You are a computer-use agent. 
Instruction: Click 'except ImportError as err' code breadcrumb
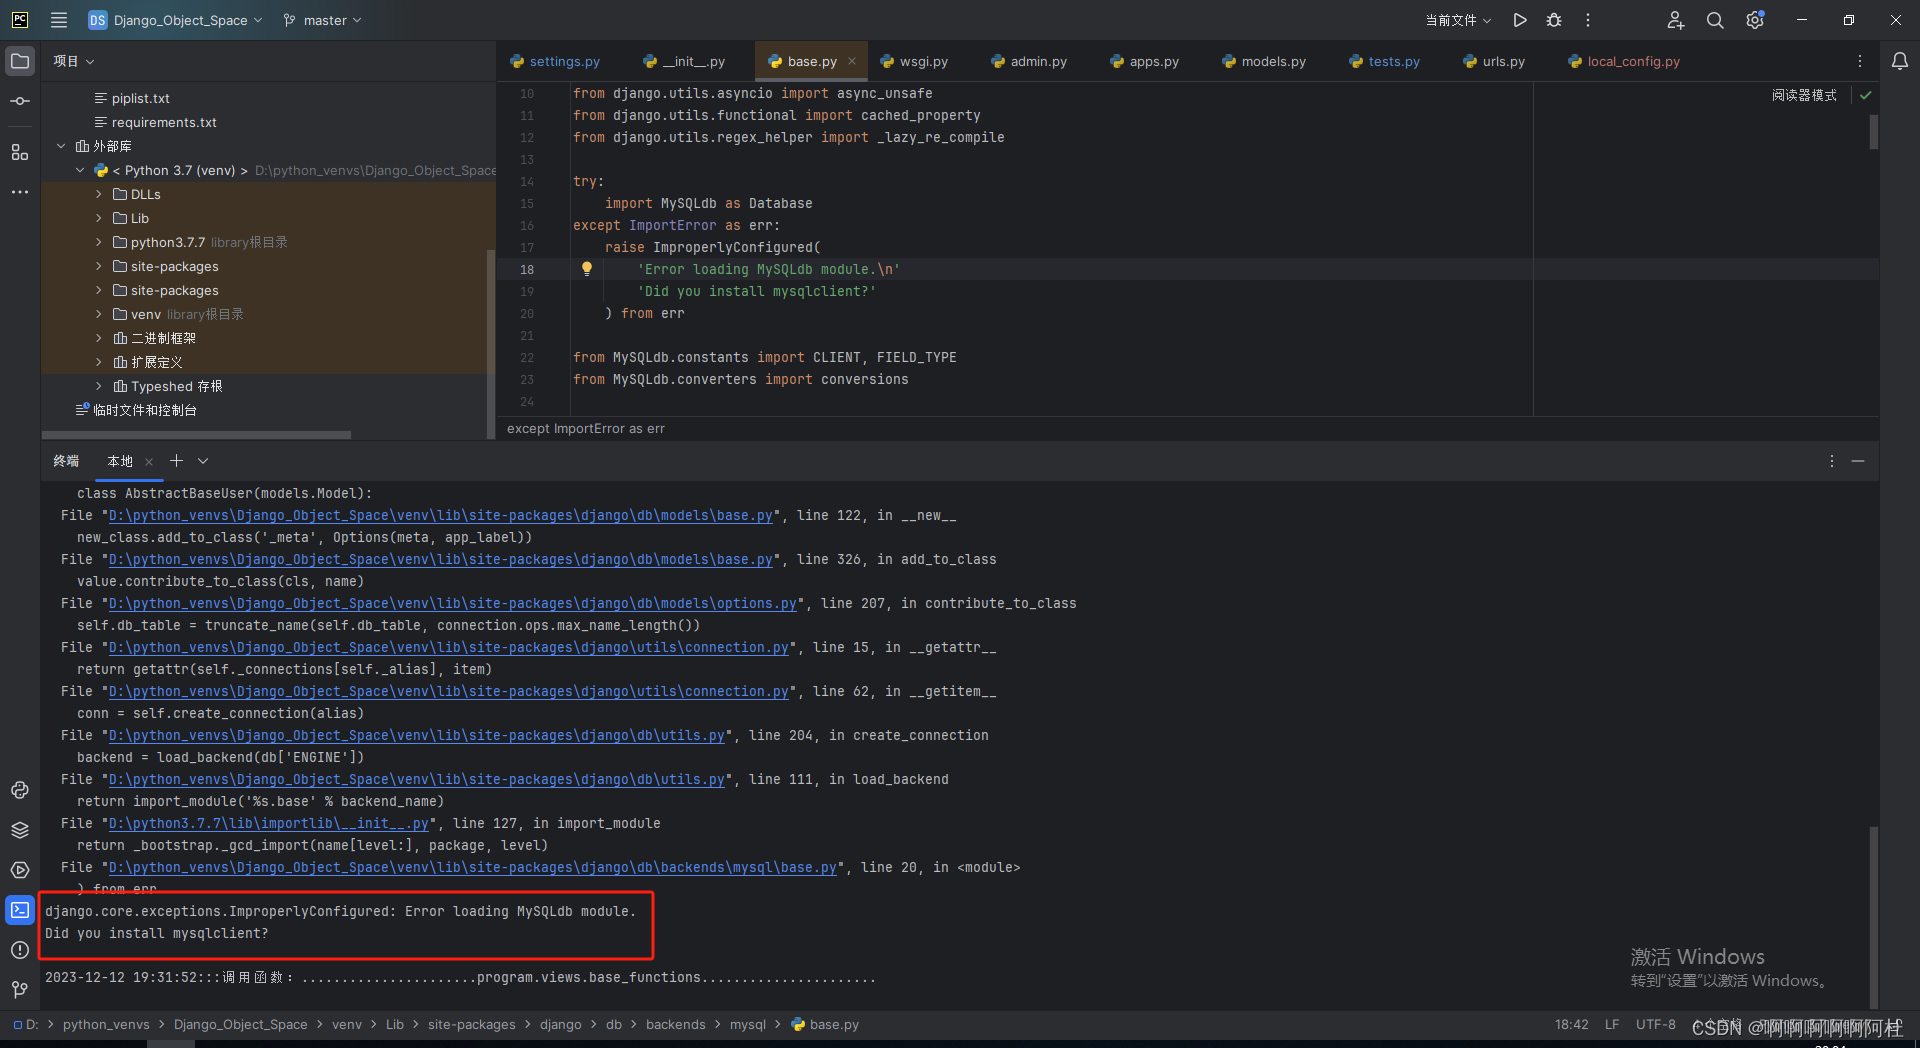coord(586,428)
